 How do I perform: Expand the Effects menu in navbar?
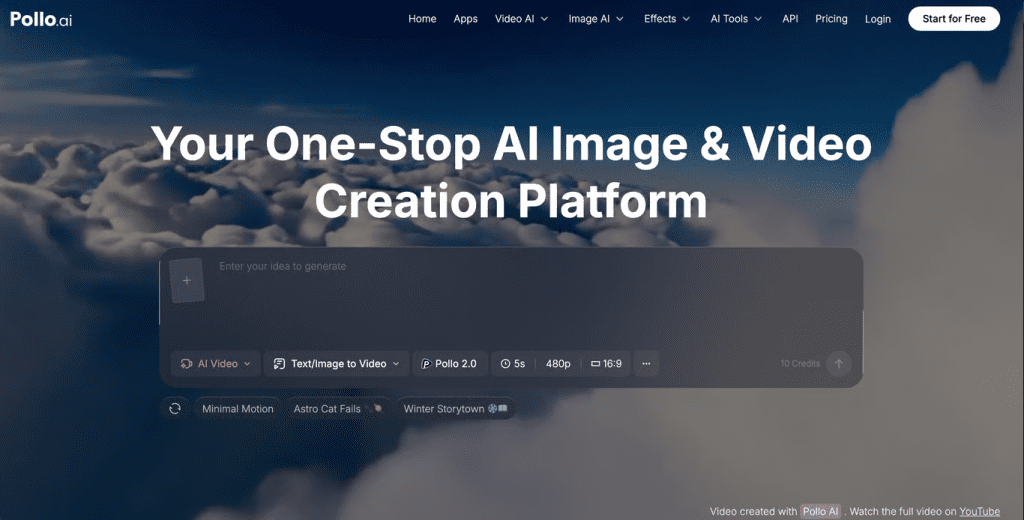pos(667,19)
